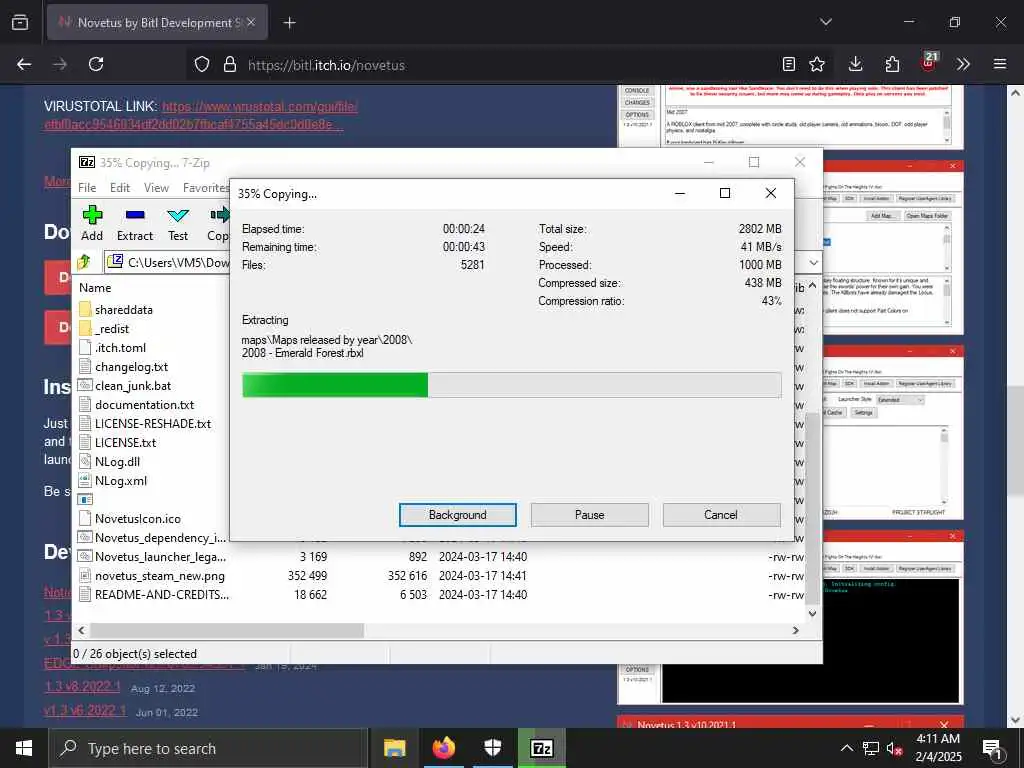Open the Firefox View icon
The width and height of the screenshot is (1024, 768).
[x=20, y=22]
